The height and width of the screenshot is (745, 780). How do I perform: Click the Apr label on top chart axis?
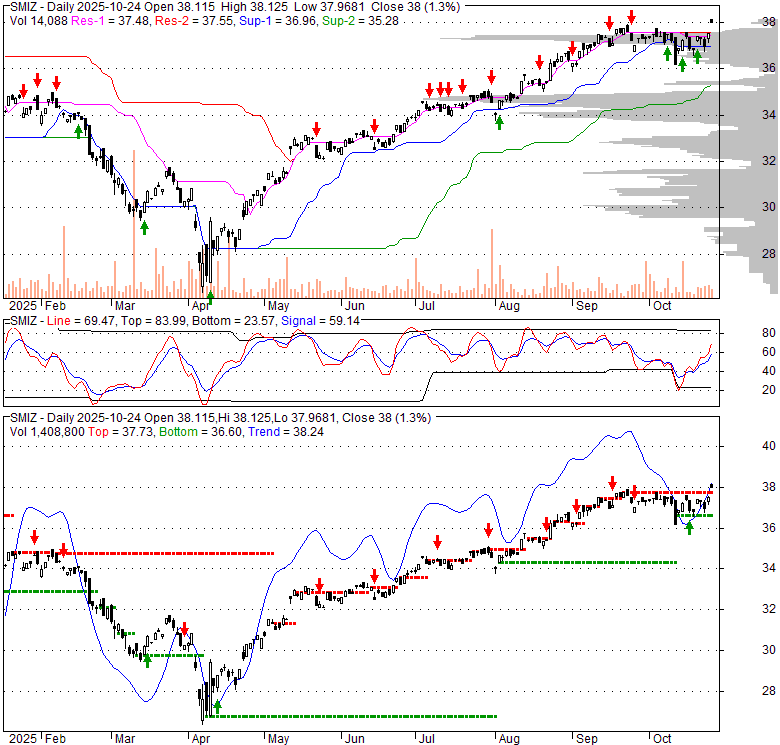[203, 305]
